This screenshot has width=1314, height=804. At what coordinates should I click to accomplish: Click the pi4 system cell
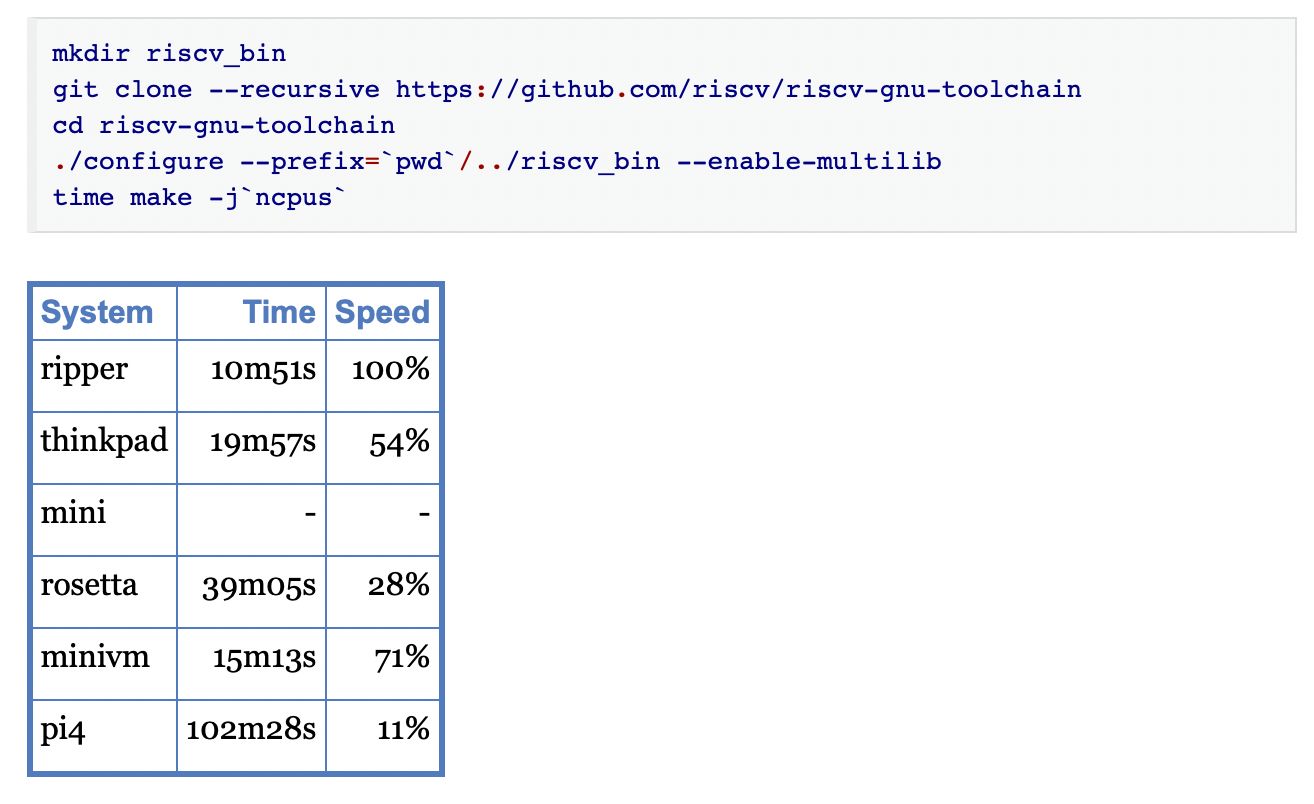tap(63, 730)
